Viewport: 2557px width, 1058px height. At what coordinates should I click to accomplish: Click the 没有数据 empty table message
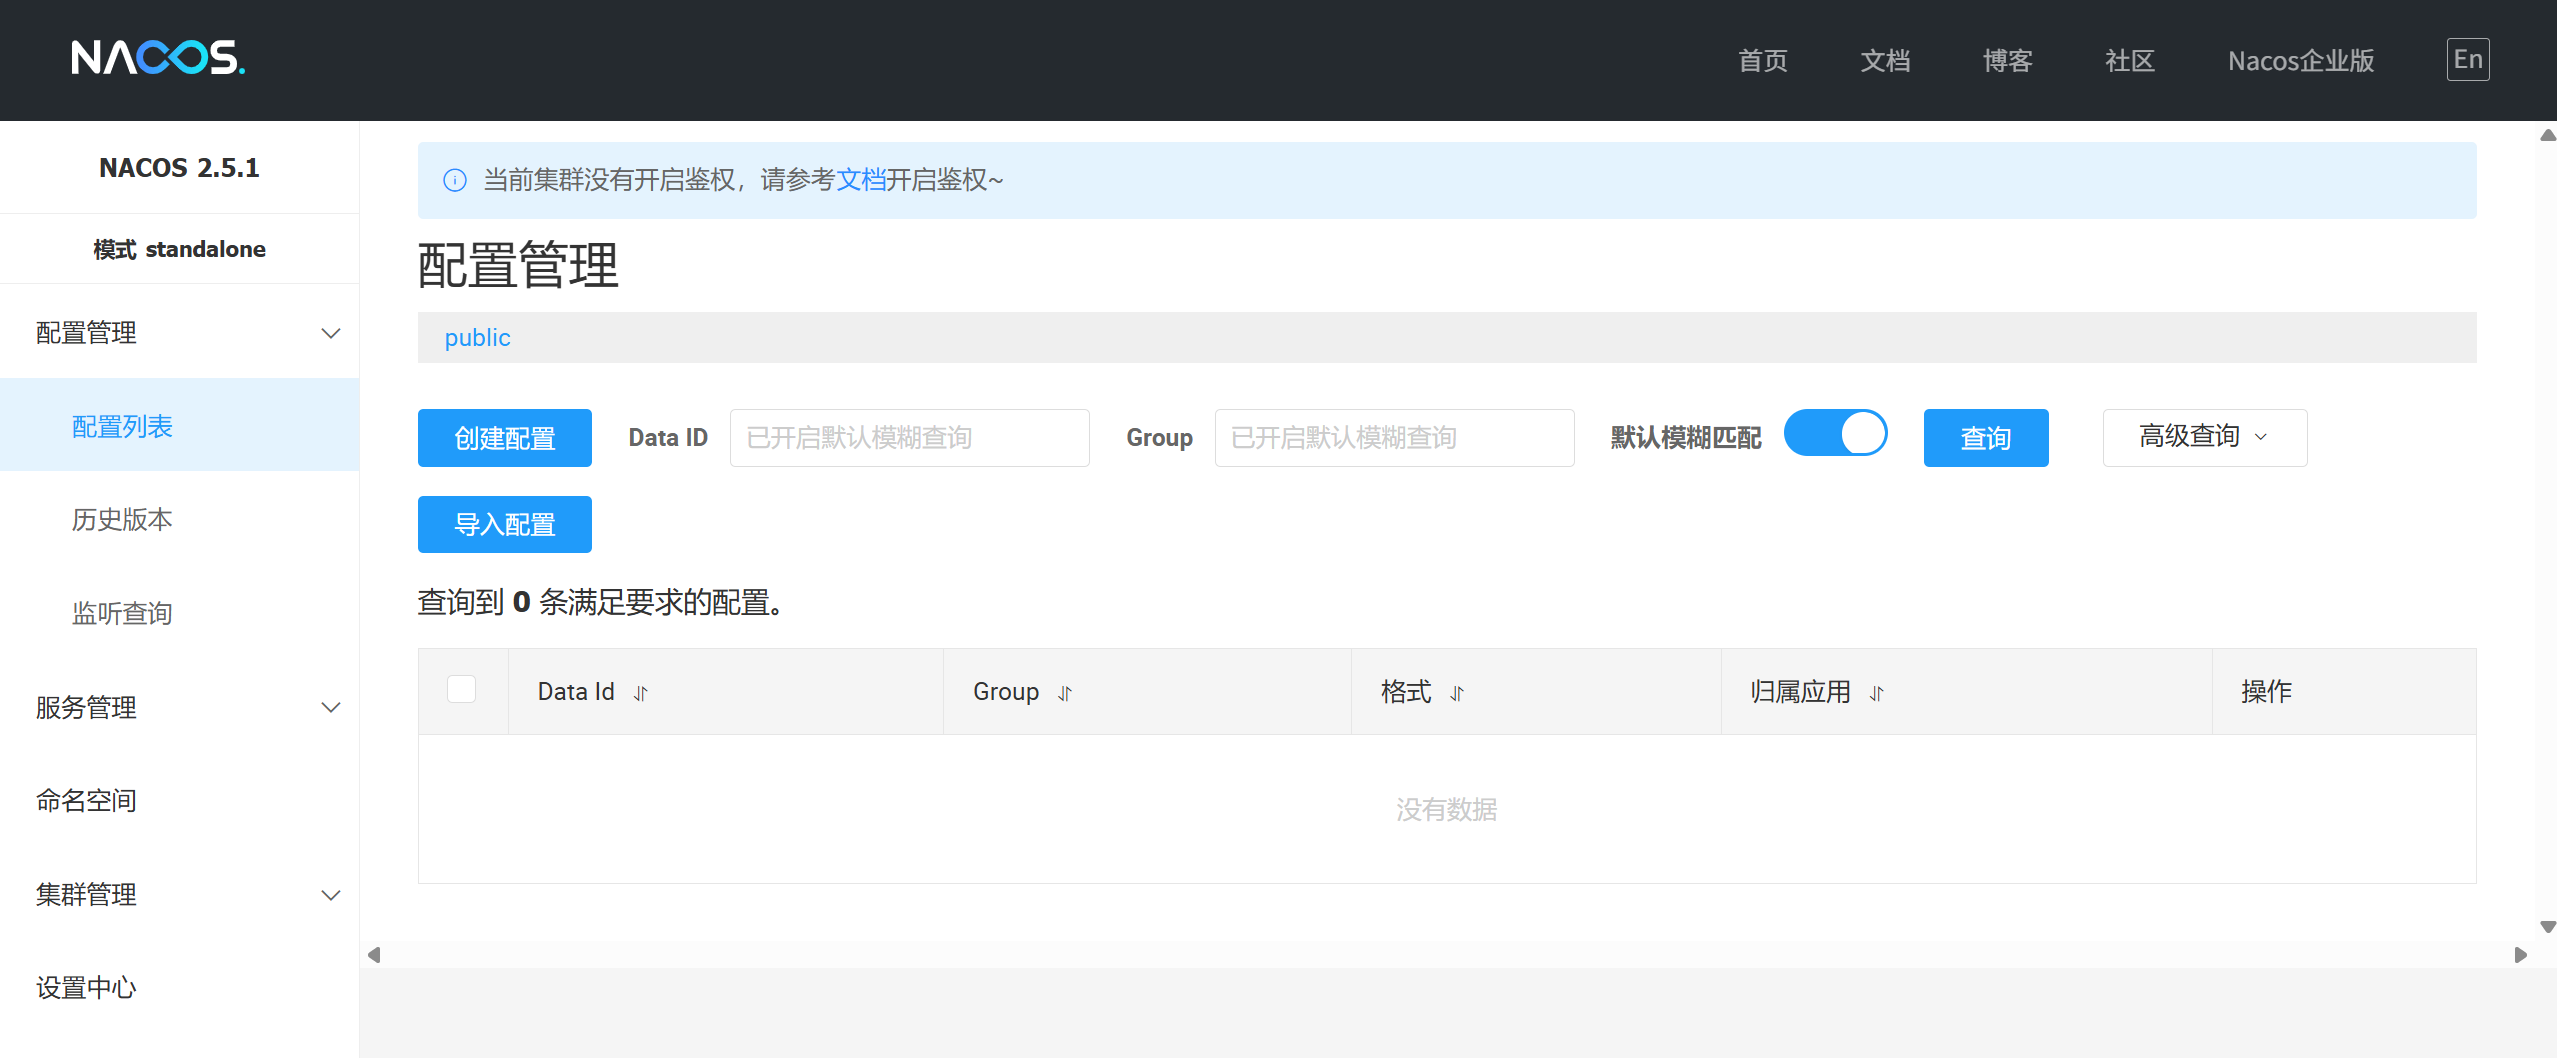point(1447,809)
